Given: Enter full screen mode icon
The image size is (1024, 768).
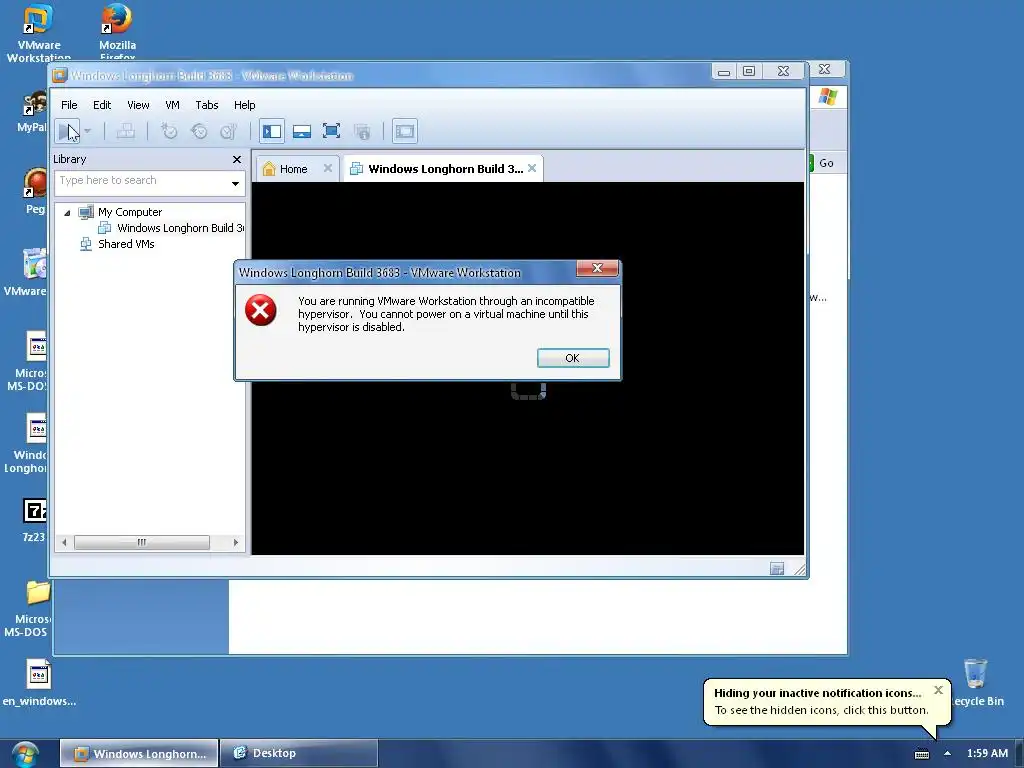Looking at the screenshot, I should (x=332, y=131).
